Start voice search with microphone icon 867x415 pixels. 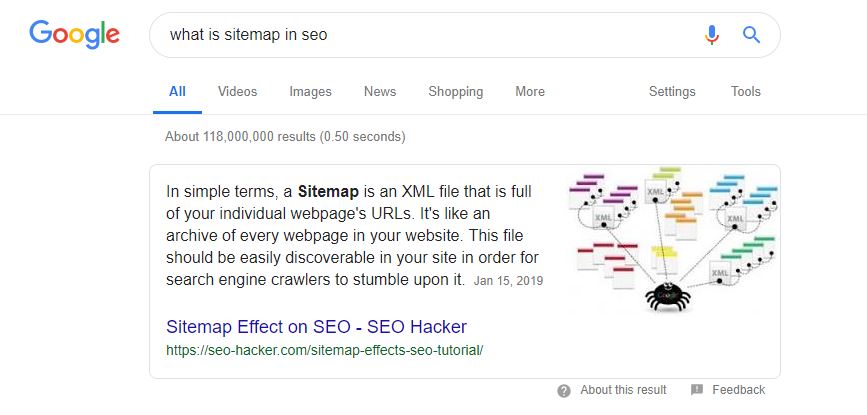click(x=712, y=35)
